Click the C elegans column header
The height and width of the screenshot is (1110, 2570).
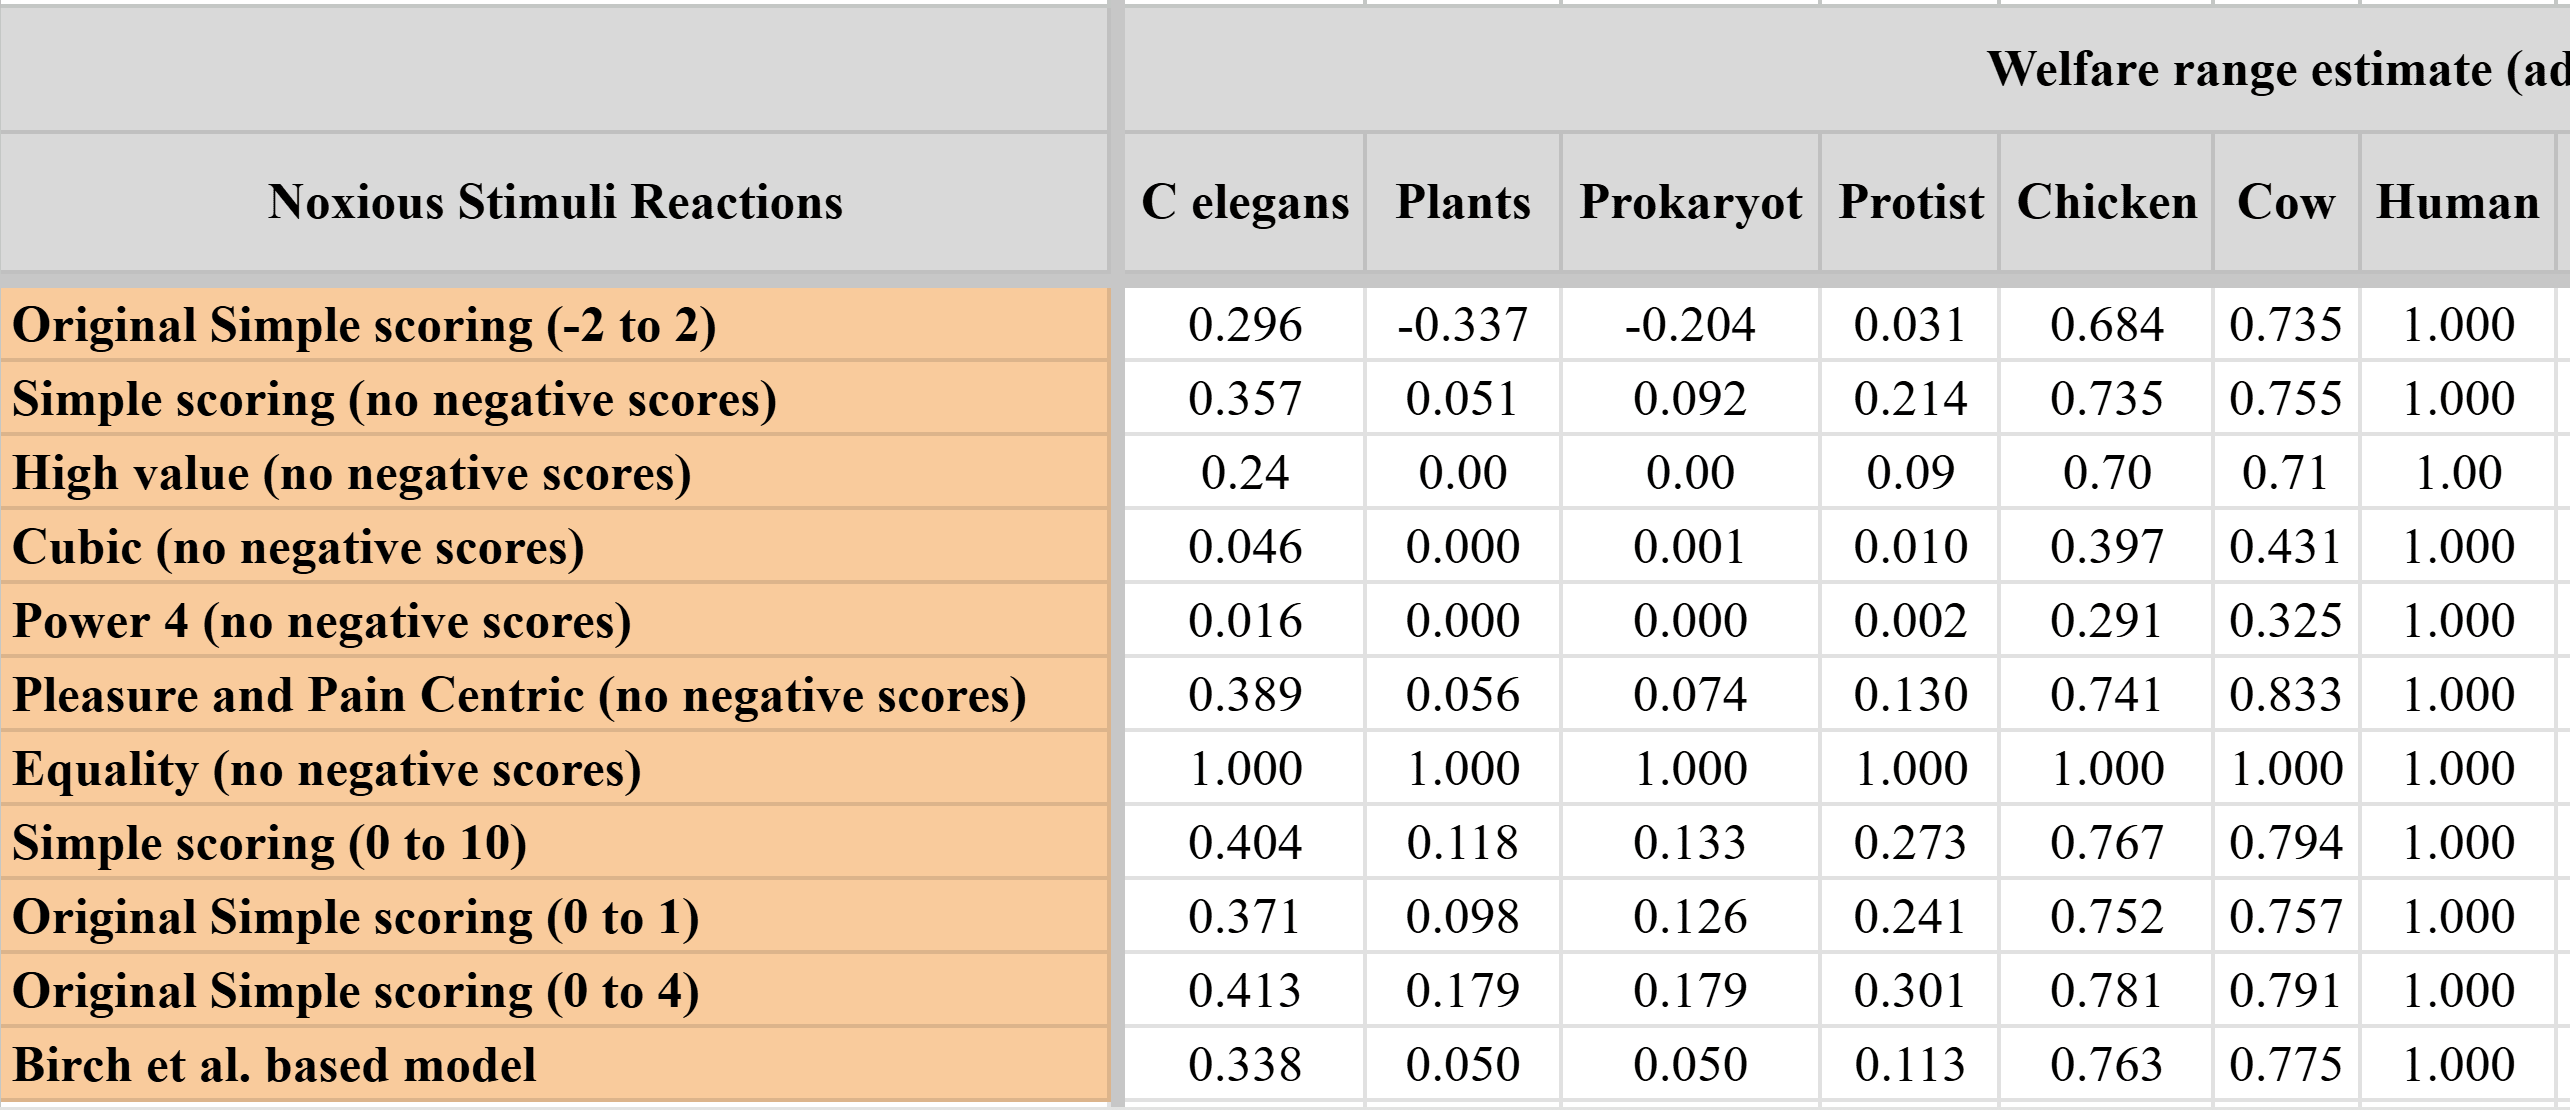coord(1245,202)
